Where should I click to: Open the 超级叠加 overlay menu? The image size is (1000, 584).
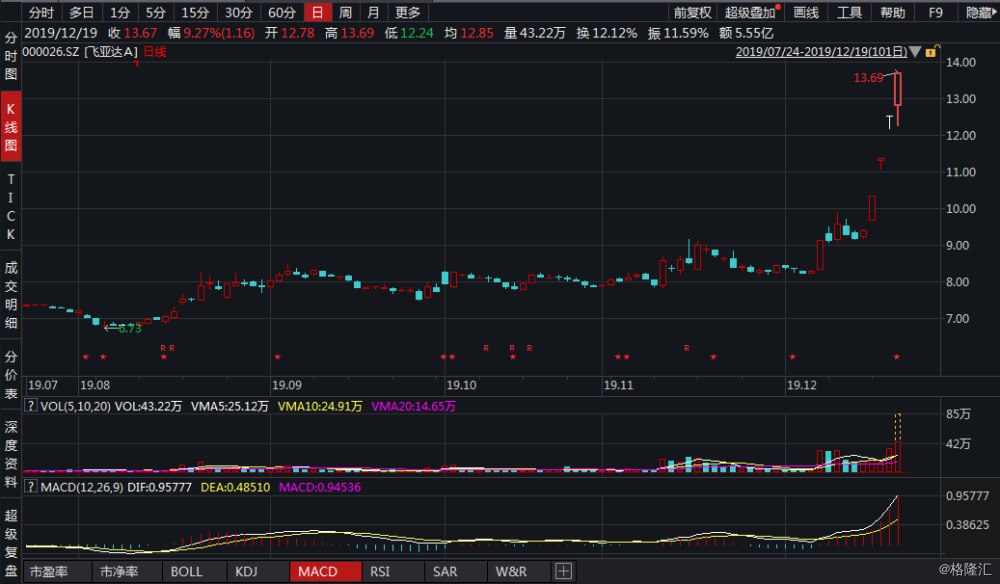749,12
